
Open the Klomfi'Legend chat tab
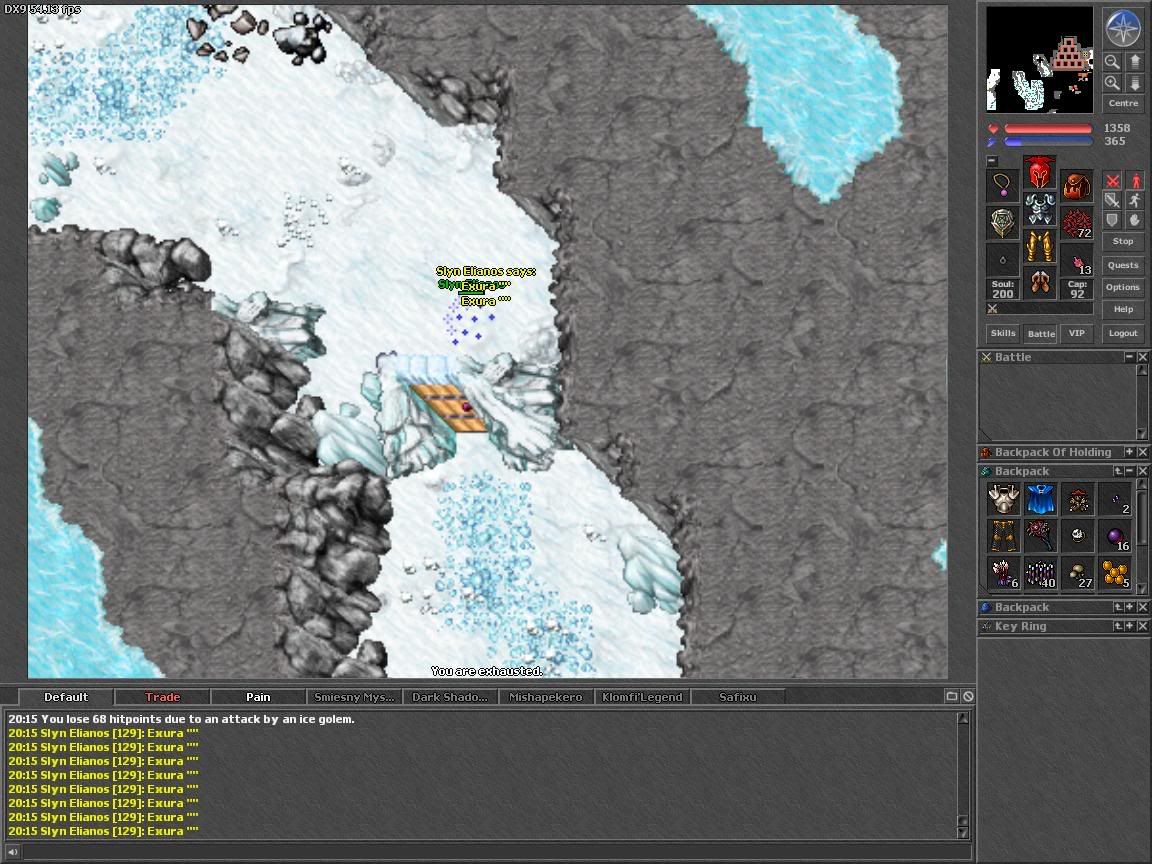click(642, 697)
